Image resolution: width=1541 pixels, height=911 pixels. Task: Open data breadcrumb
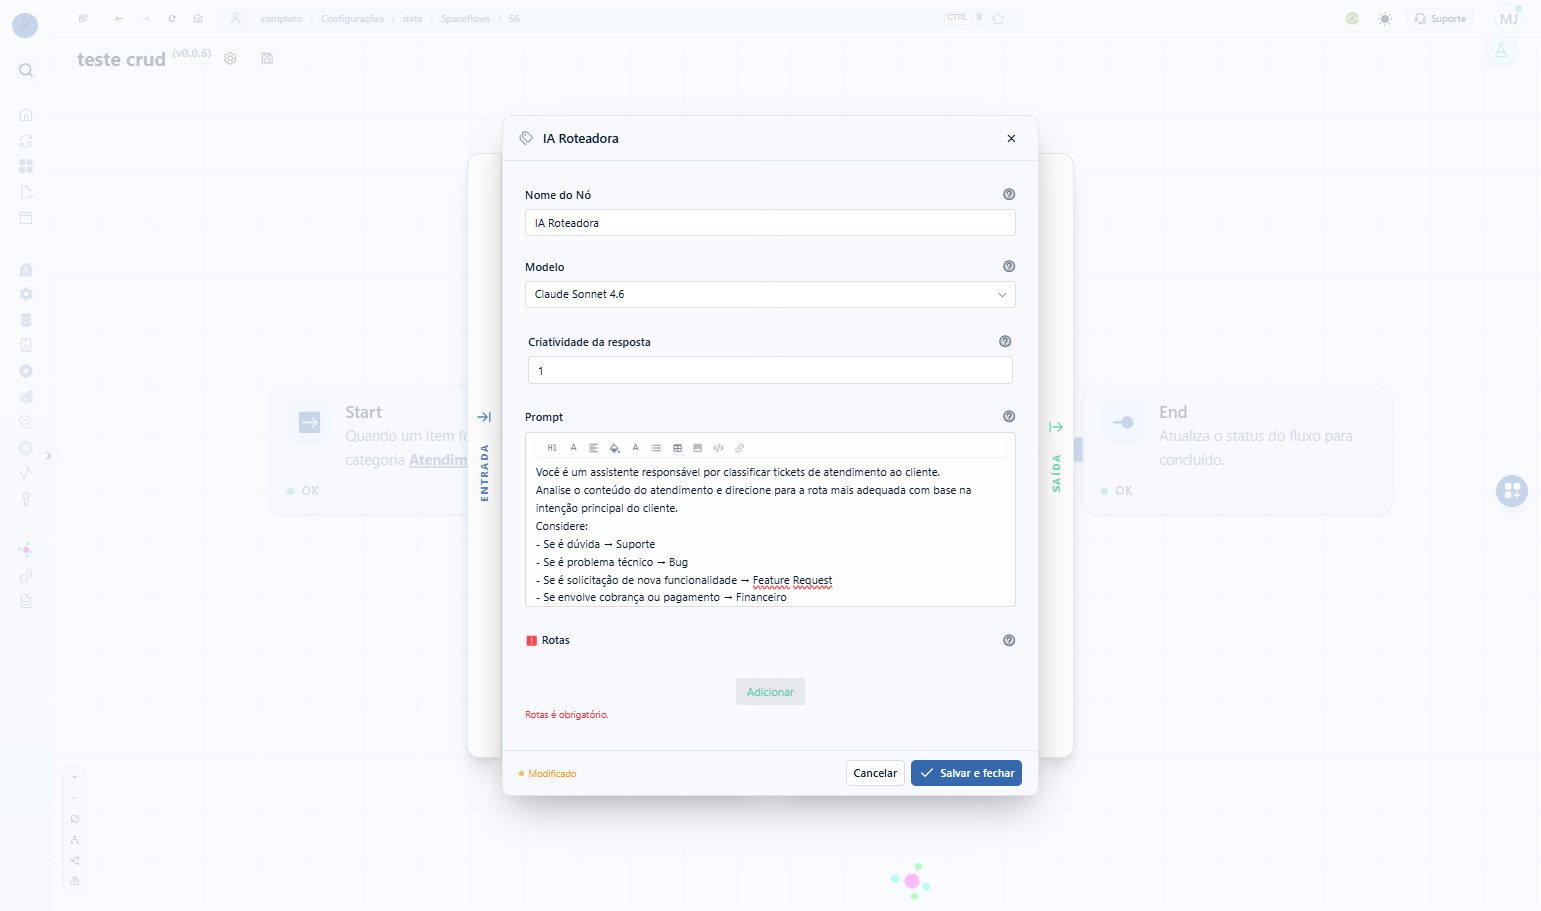coord(412,19)
